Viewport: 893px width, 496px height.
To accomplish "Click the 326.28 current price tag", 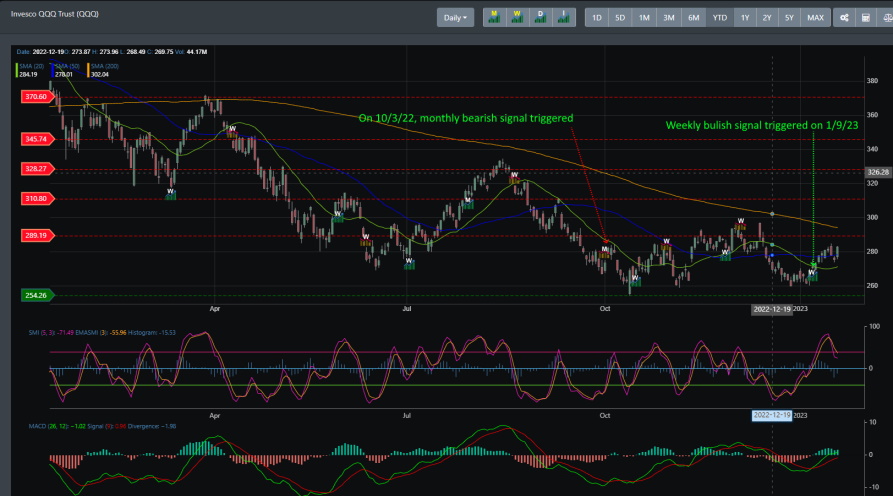I will (878, 172).
